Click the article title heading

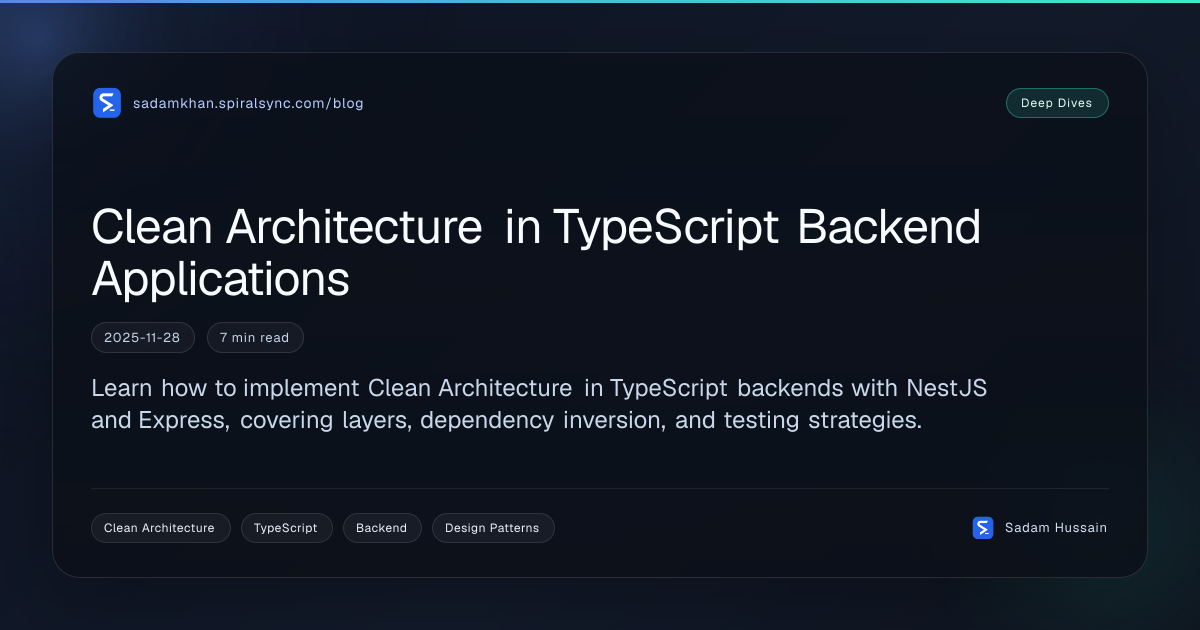(536, 253)
